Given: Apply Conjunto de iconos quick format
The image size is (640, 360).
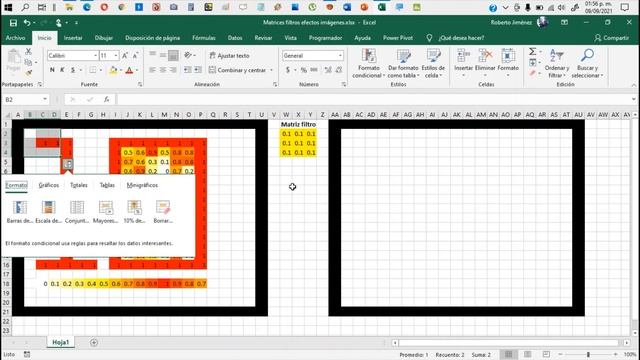Looking at the screenshot, I should point(77,212).
